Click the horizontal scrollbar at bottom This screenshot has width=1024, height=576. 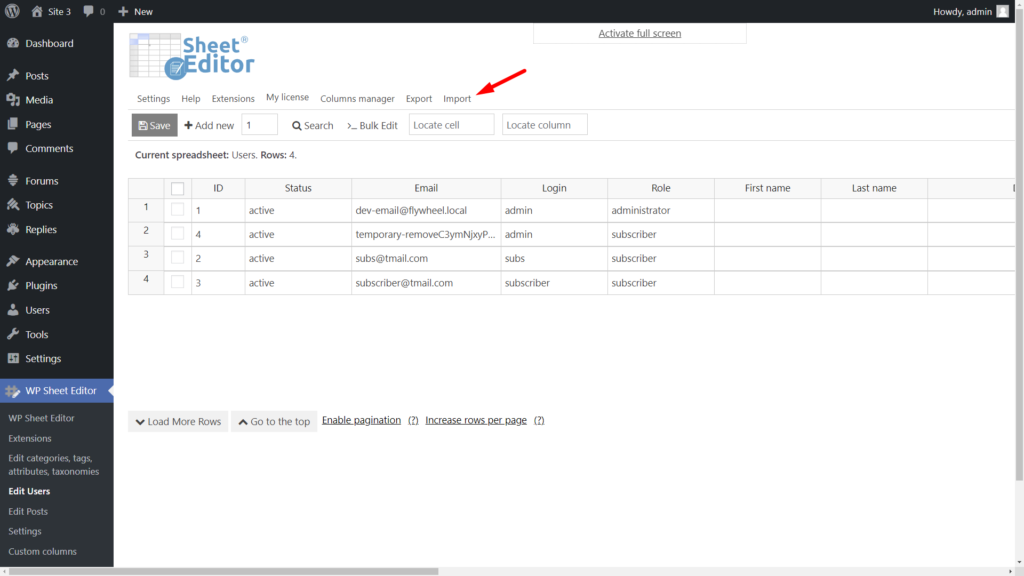pyautogui.click(x=223, y=571)
